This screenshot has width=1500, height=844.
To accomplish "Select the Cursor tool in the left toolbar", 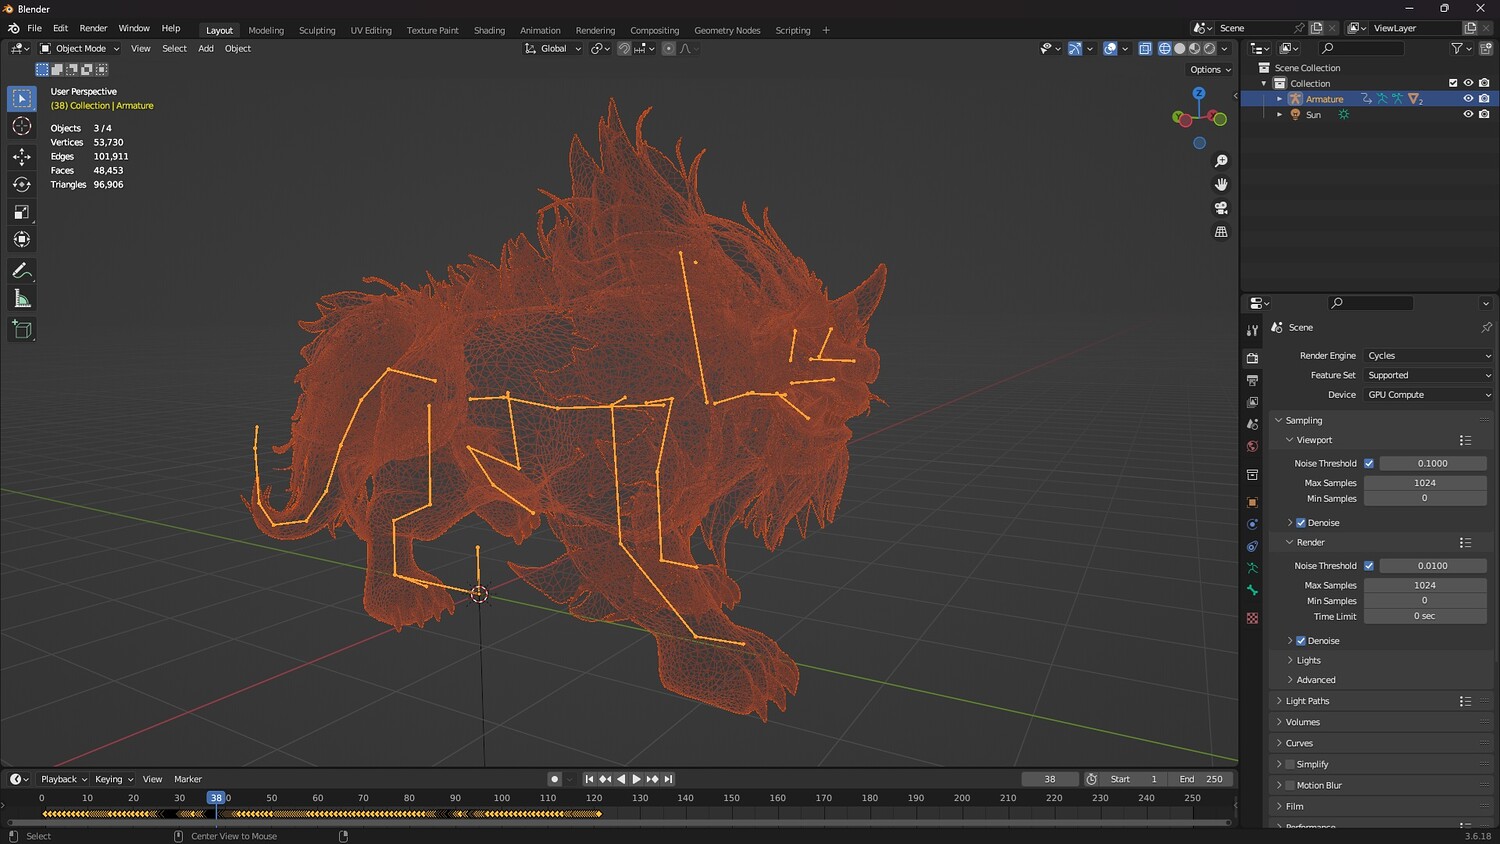I will [x=22, y=126].
